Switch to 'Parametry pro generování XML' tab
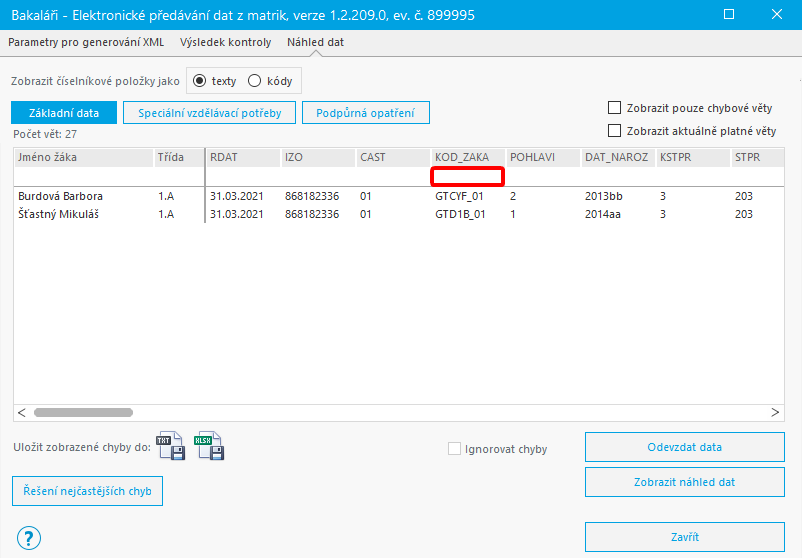Viewport: 802px width, 558px height. (86, 42)
